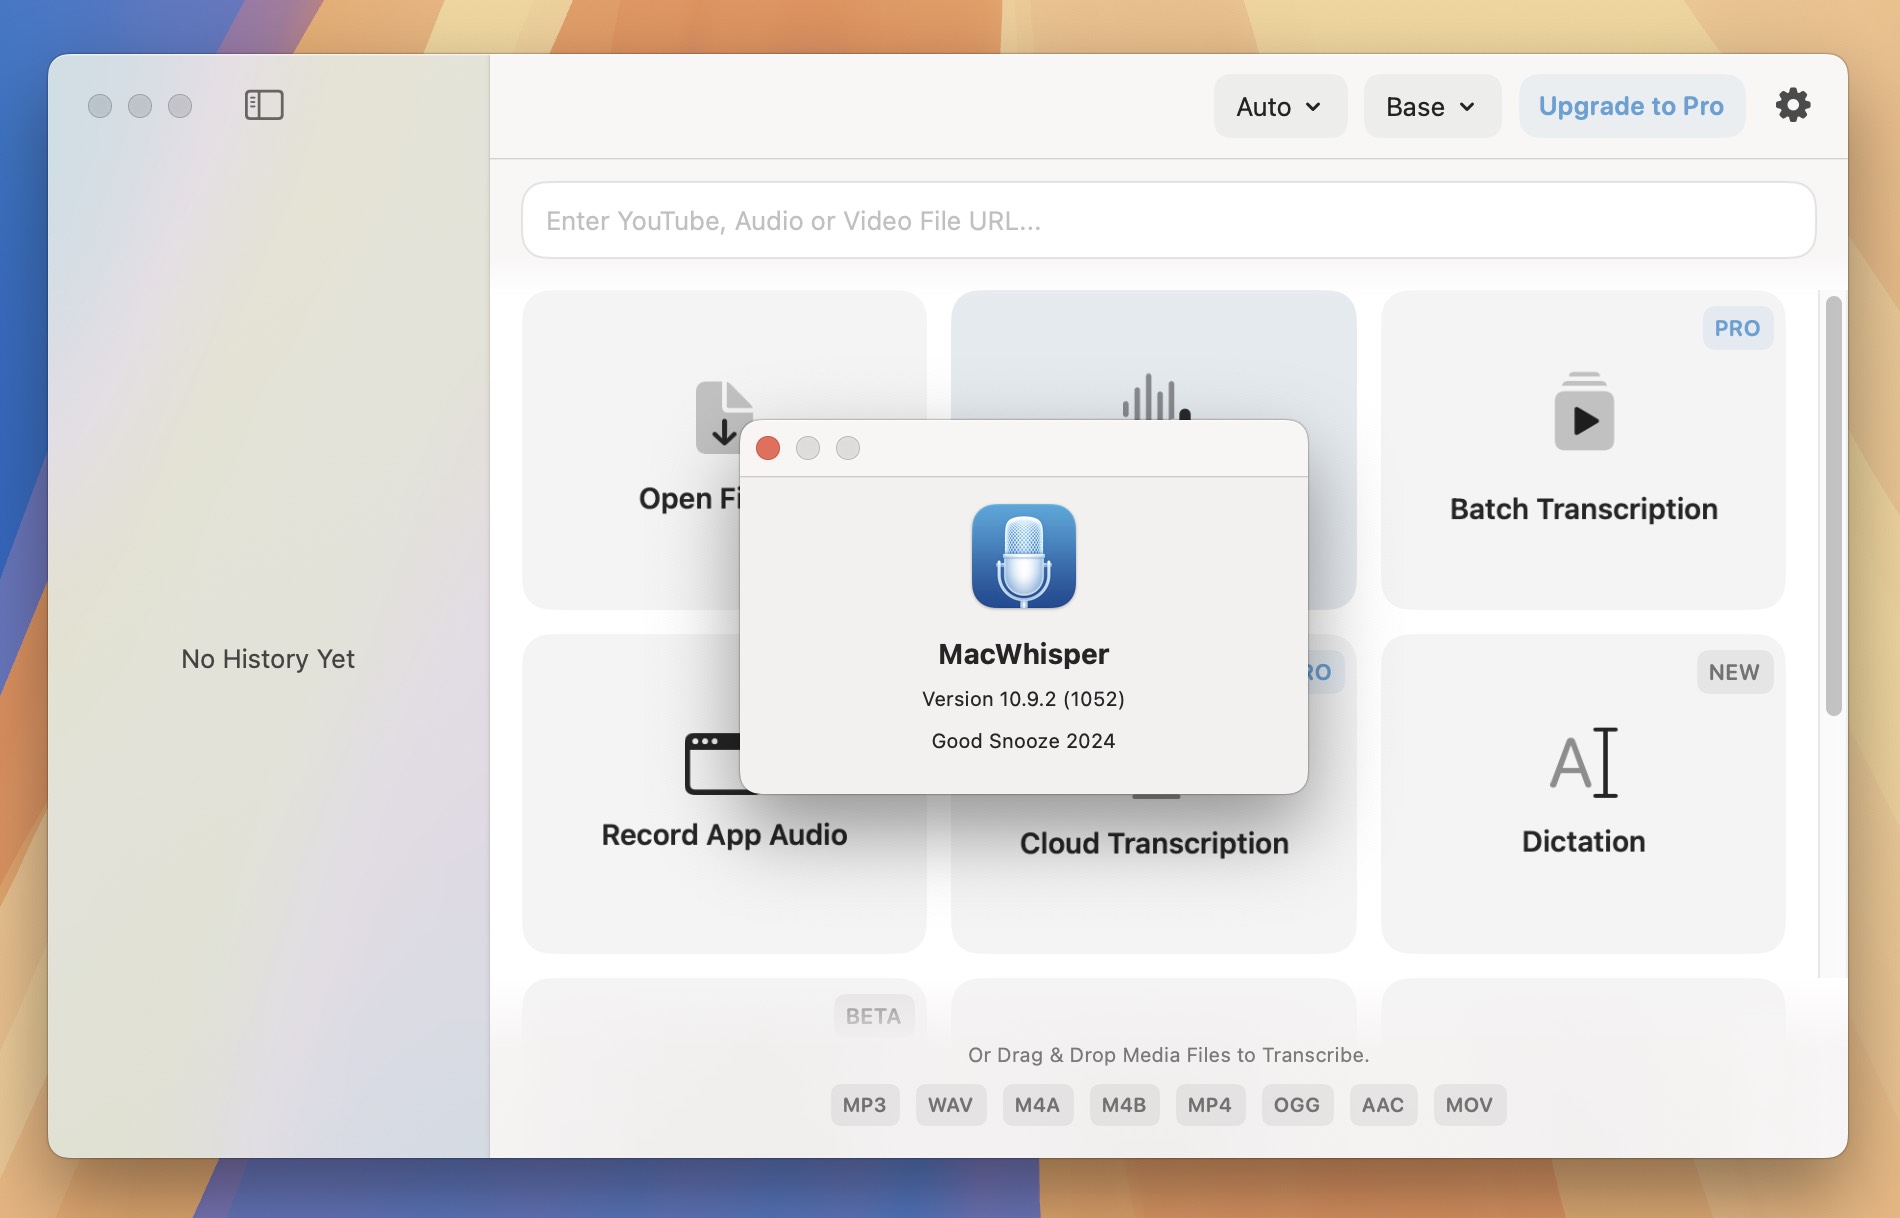Viewport: 1900px width, 1218px height.
Task: Click the Open File document icon
Action: 718,416
